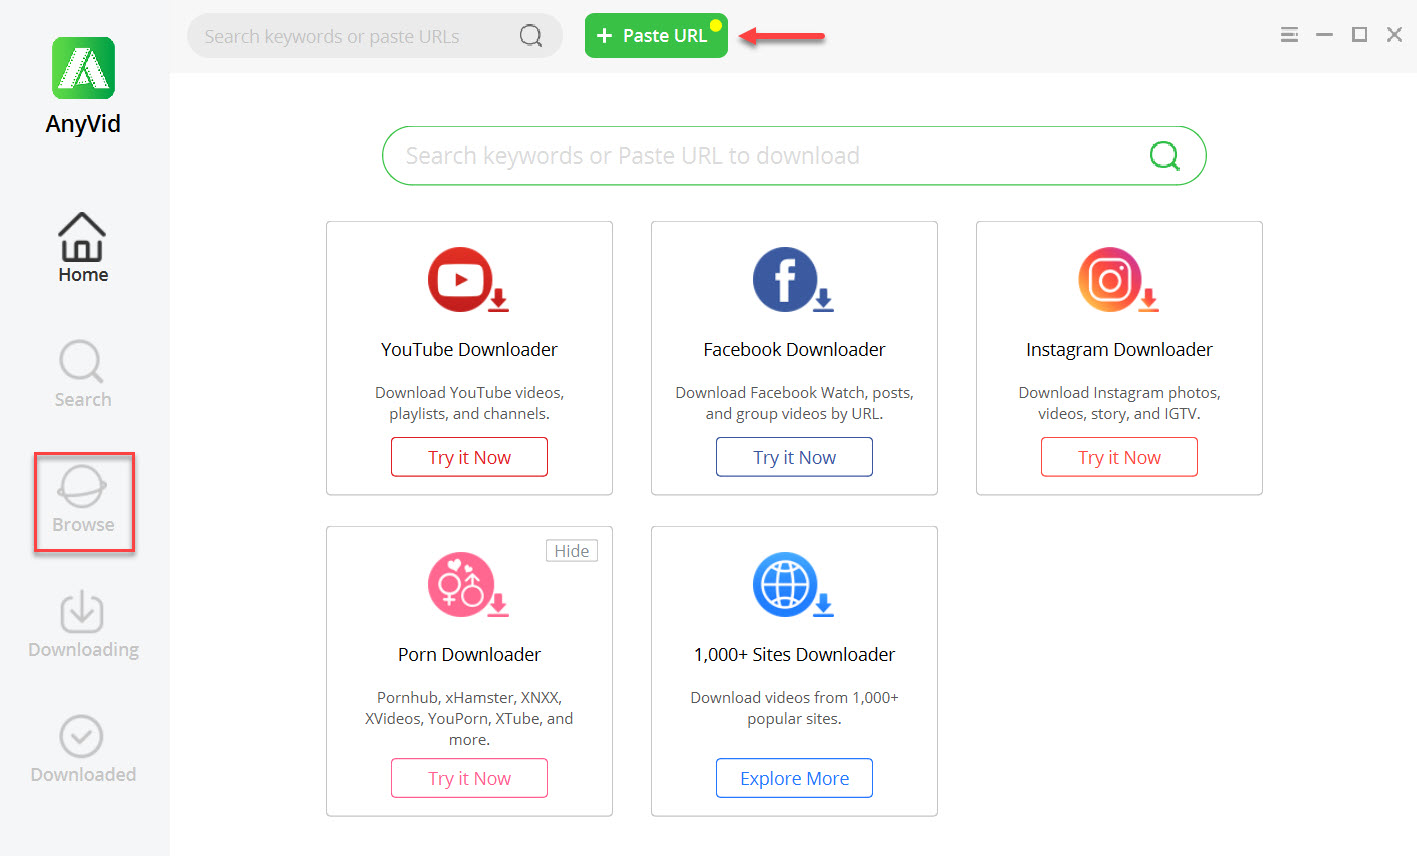This screenshot has height=856, width=1417.
Task: Click the 1,000+ Sites globe icon
Action: (793, 585)
